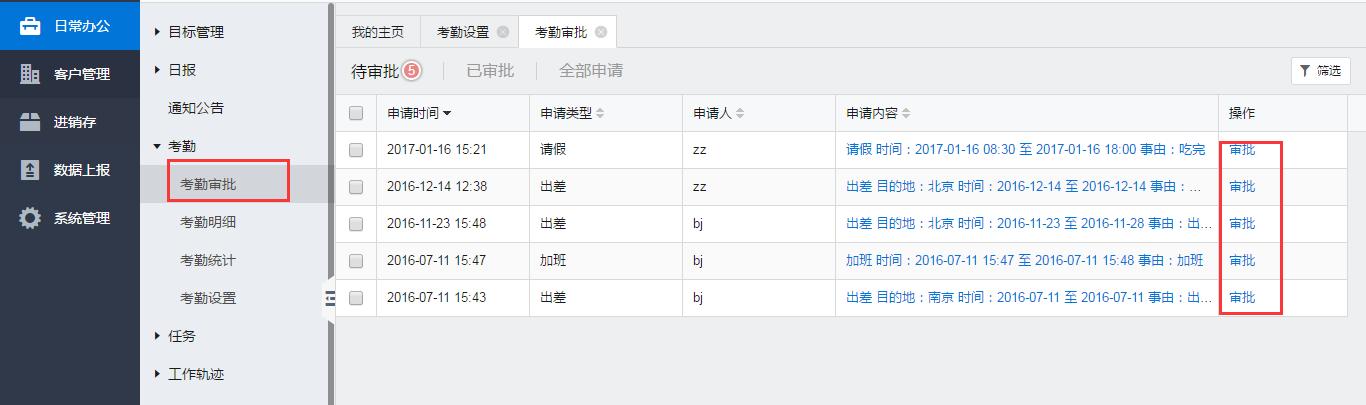The height and width of the screenshot is (405, 1366).
Task: Close the 考勤设置 tab
Action: coord(503,32)
